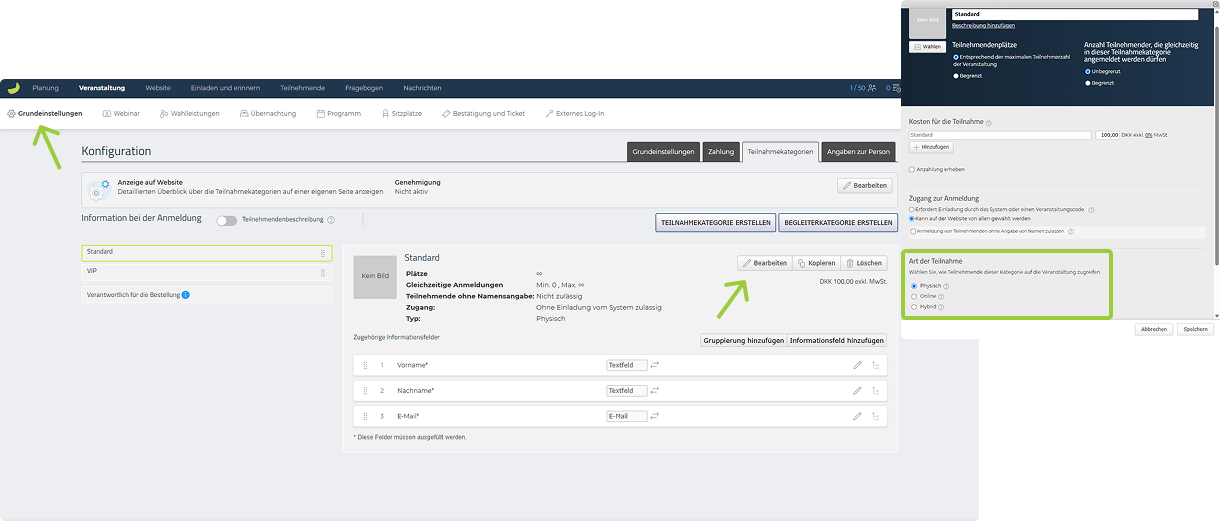Viewport: 1220px width, 521px height.
Task: Switch to the Zahlung tab
Action: (721, 152)
